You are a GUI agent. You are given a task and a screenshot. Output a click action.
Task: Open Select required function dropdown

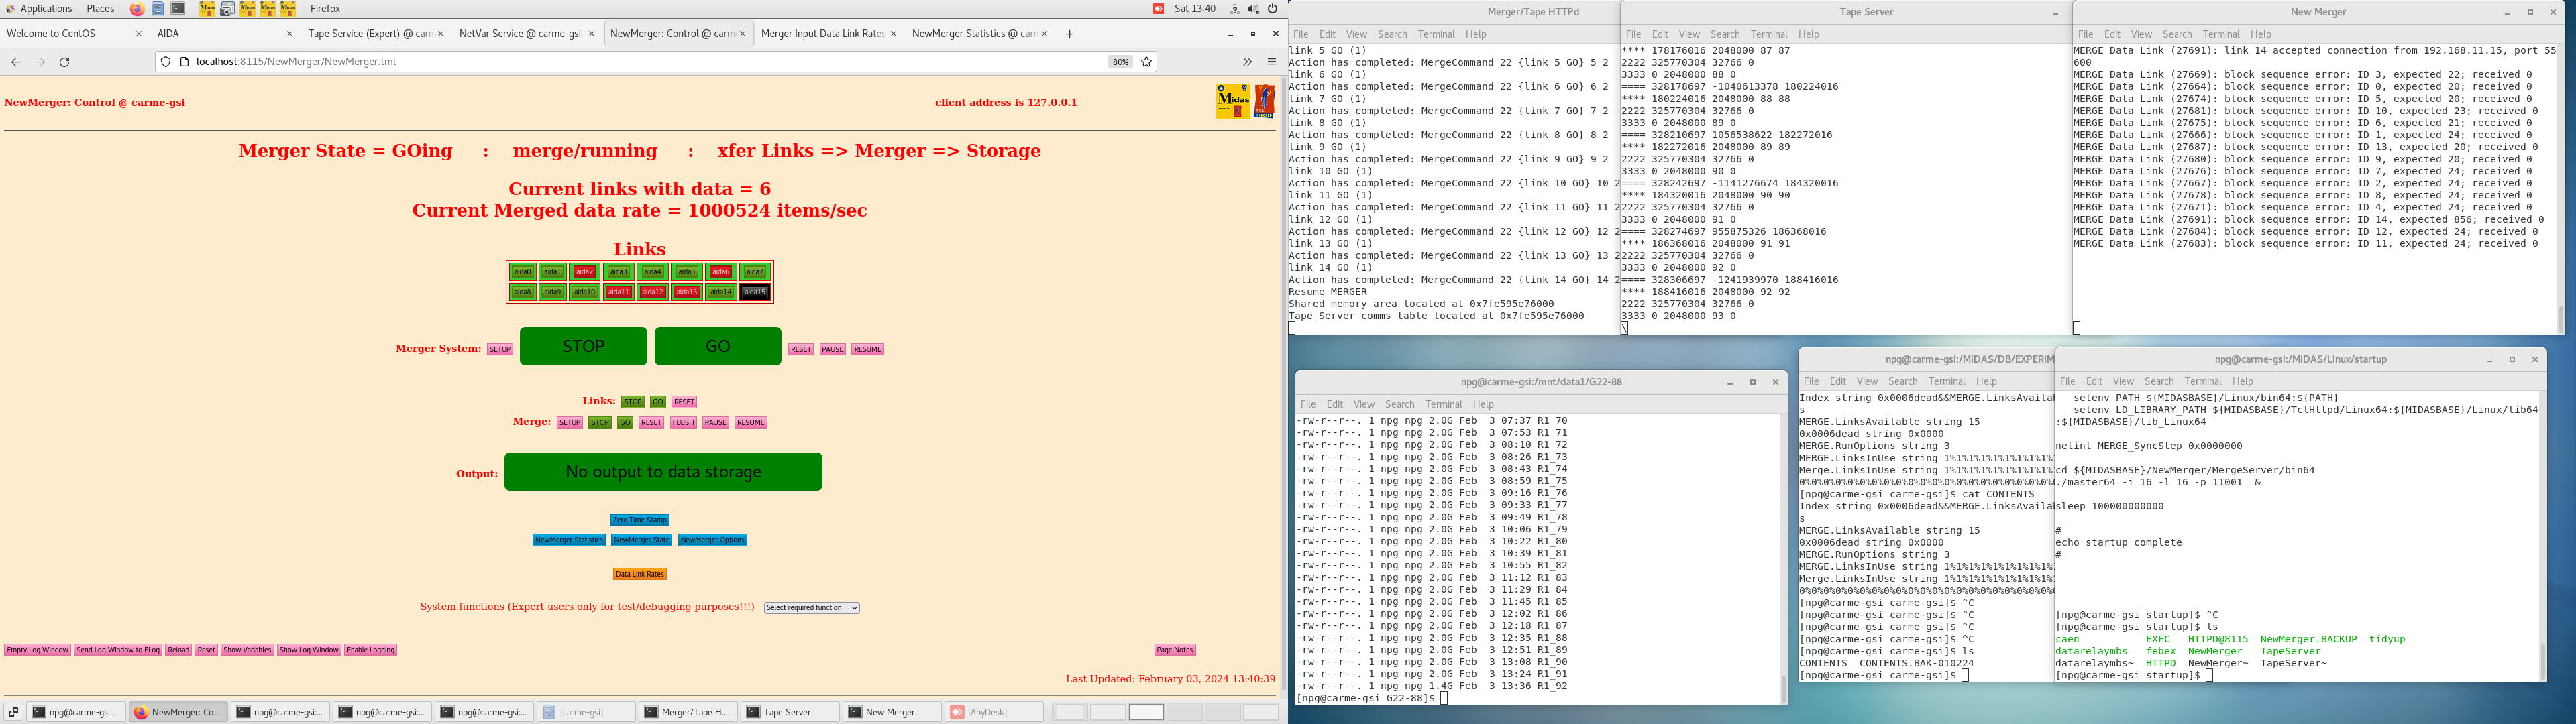(x=811, y=608)
